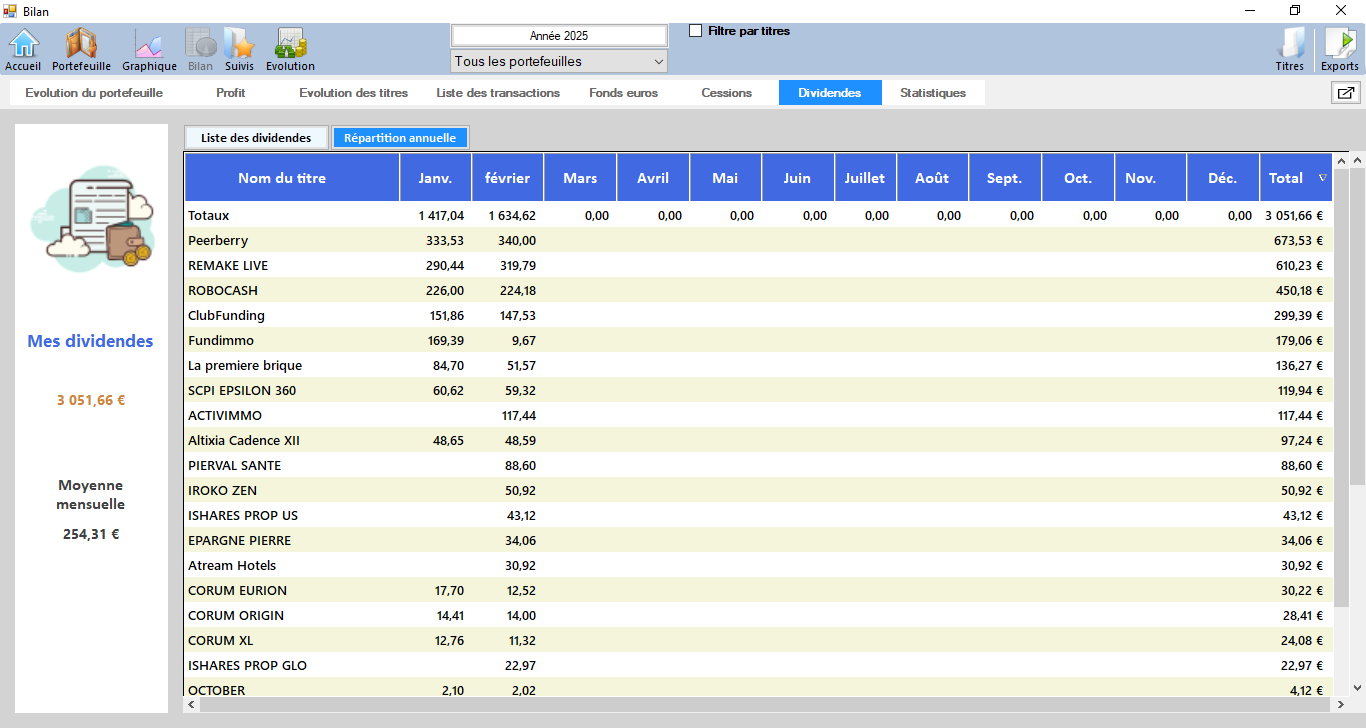
Task: Select the SCPI EPSILON 360 row
Action: 758,390
